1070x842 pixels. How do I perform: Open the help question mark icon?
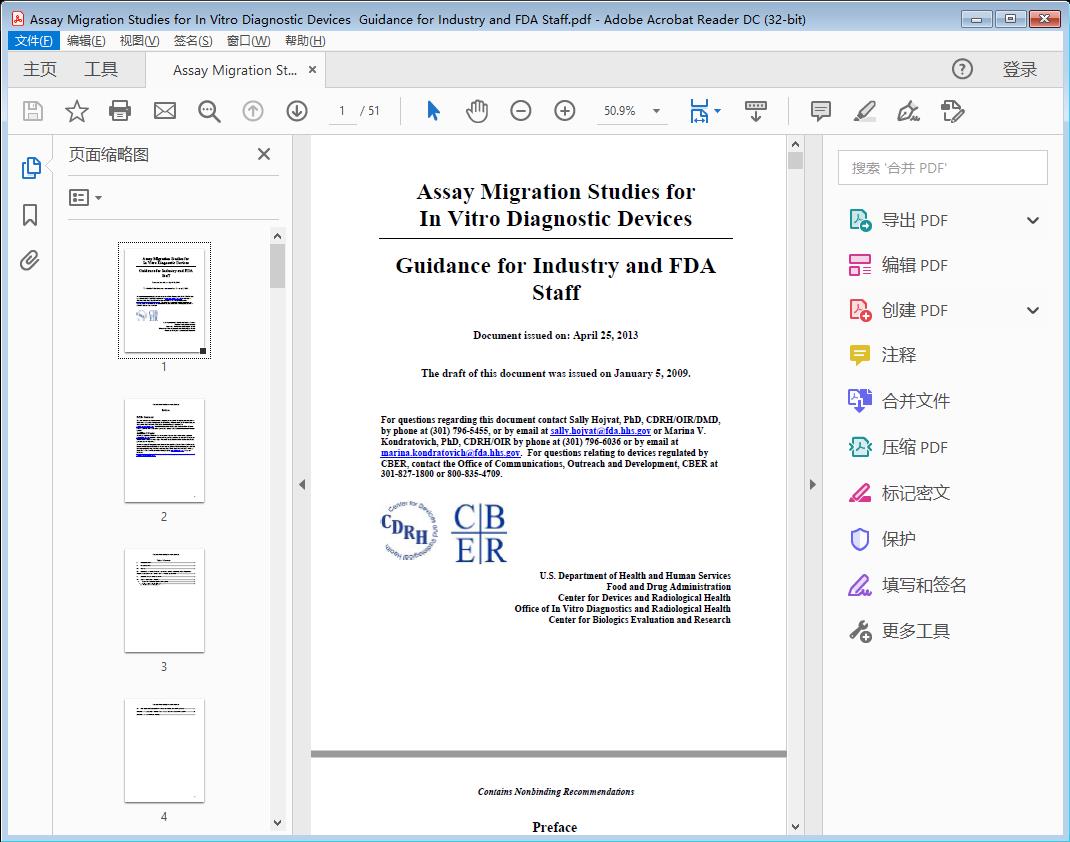[x=962, y=69]
